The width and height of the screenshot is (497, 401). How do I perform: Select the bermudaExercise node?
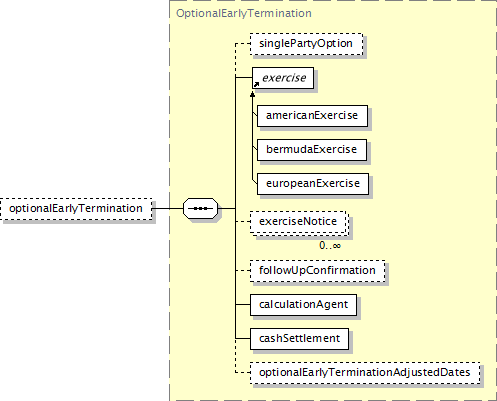pos(312,150)
